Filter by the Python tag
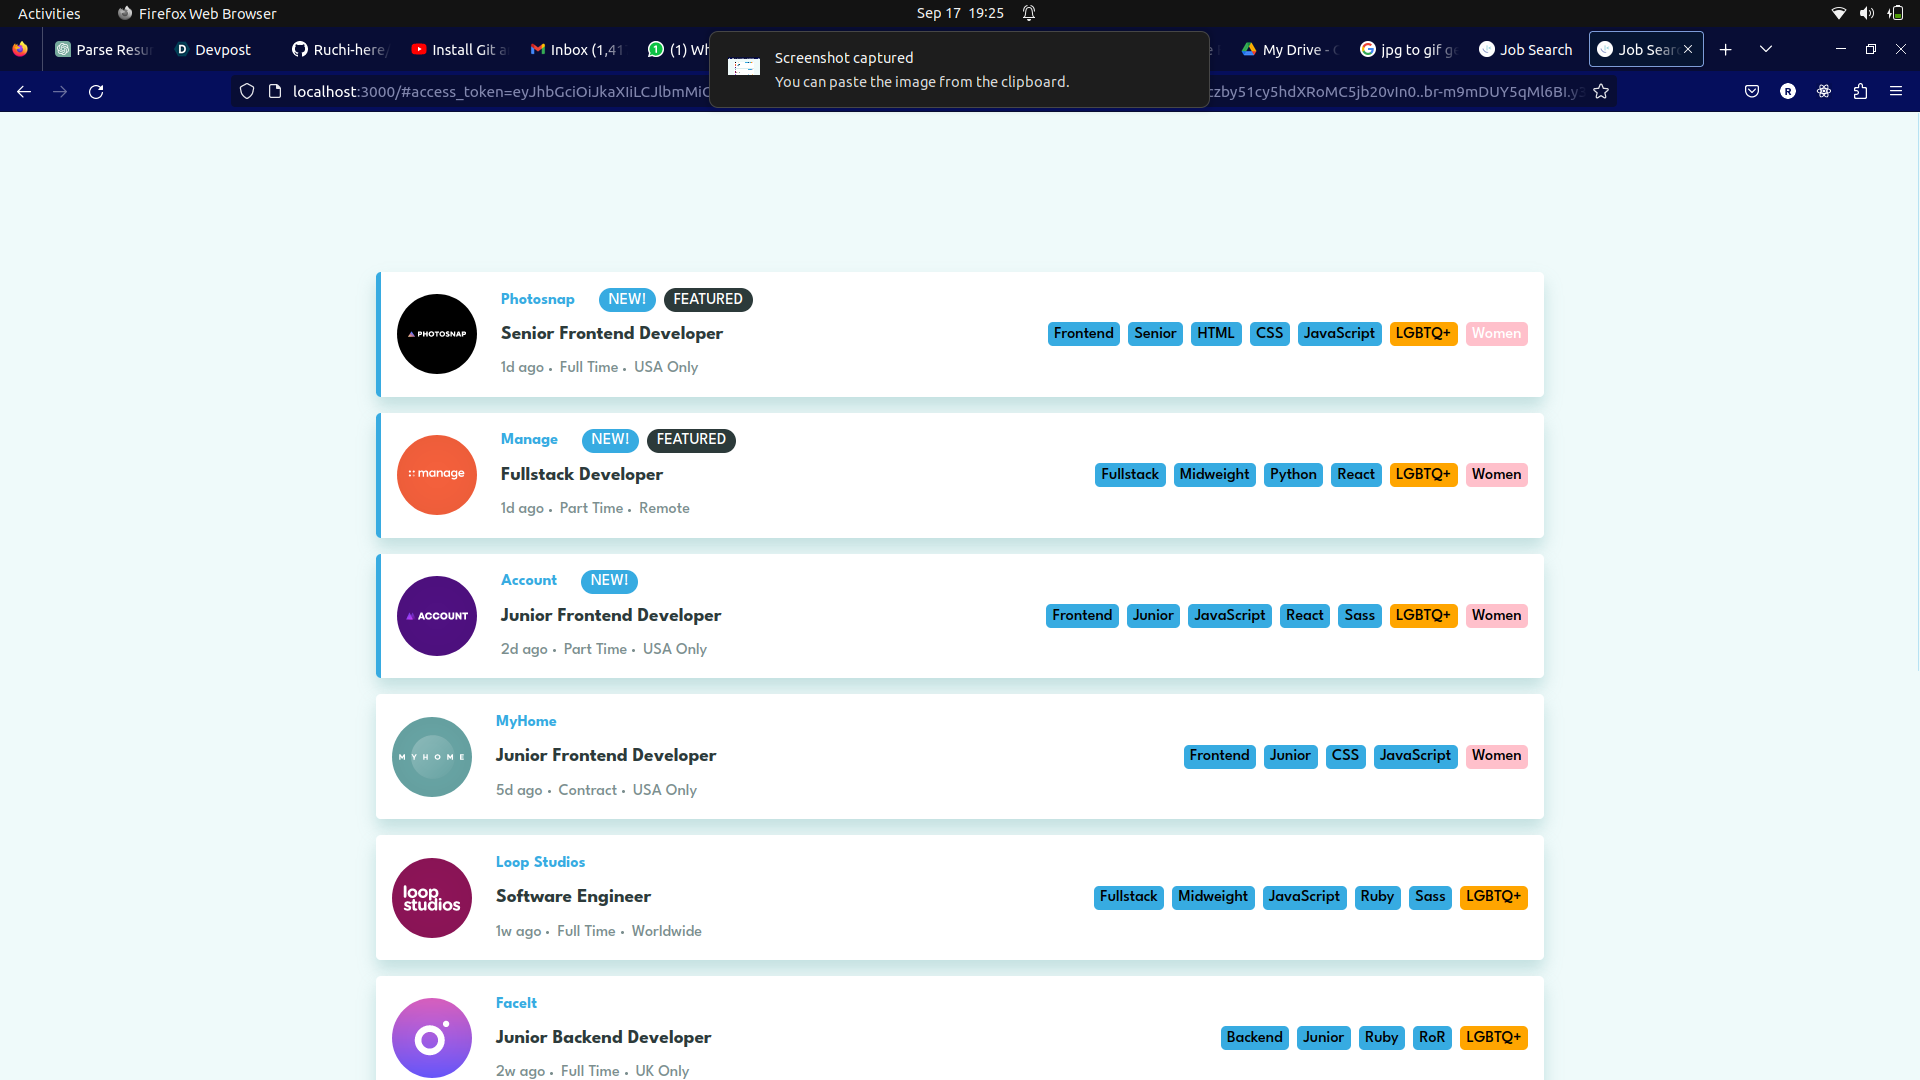Viewport: 1920px width, 1080px height. pos(1293,475)
